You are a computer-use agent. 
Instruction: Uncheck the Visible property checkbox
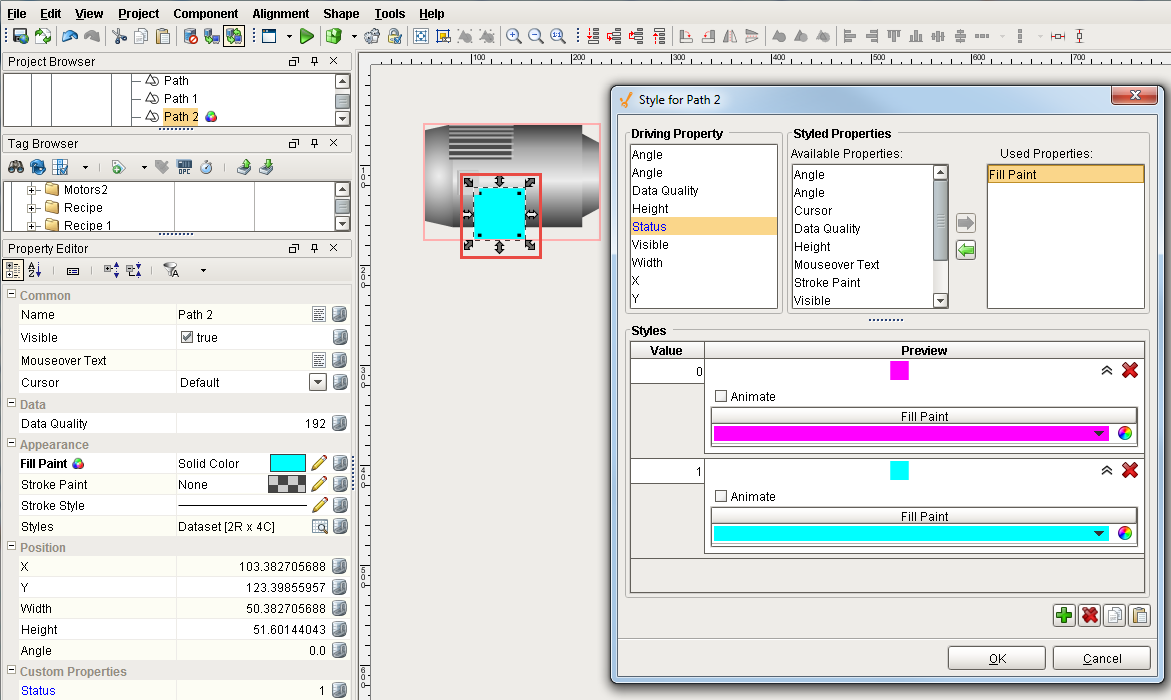pos(187,338)
